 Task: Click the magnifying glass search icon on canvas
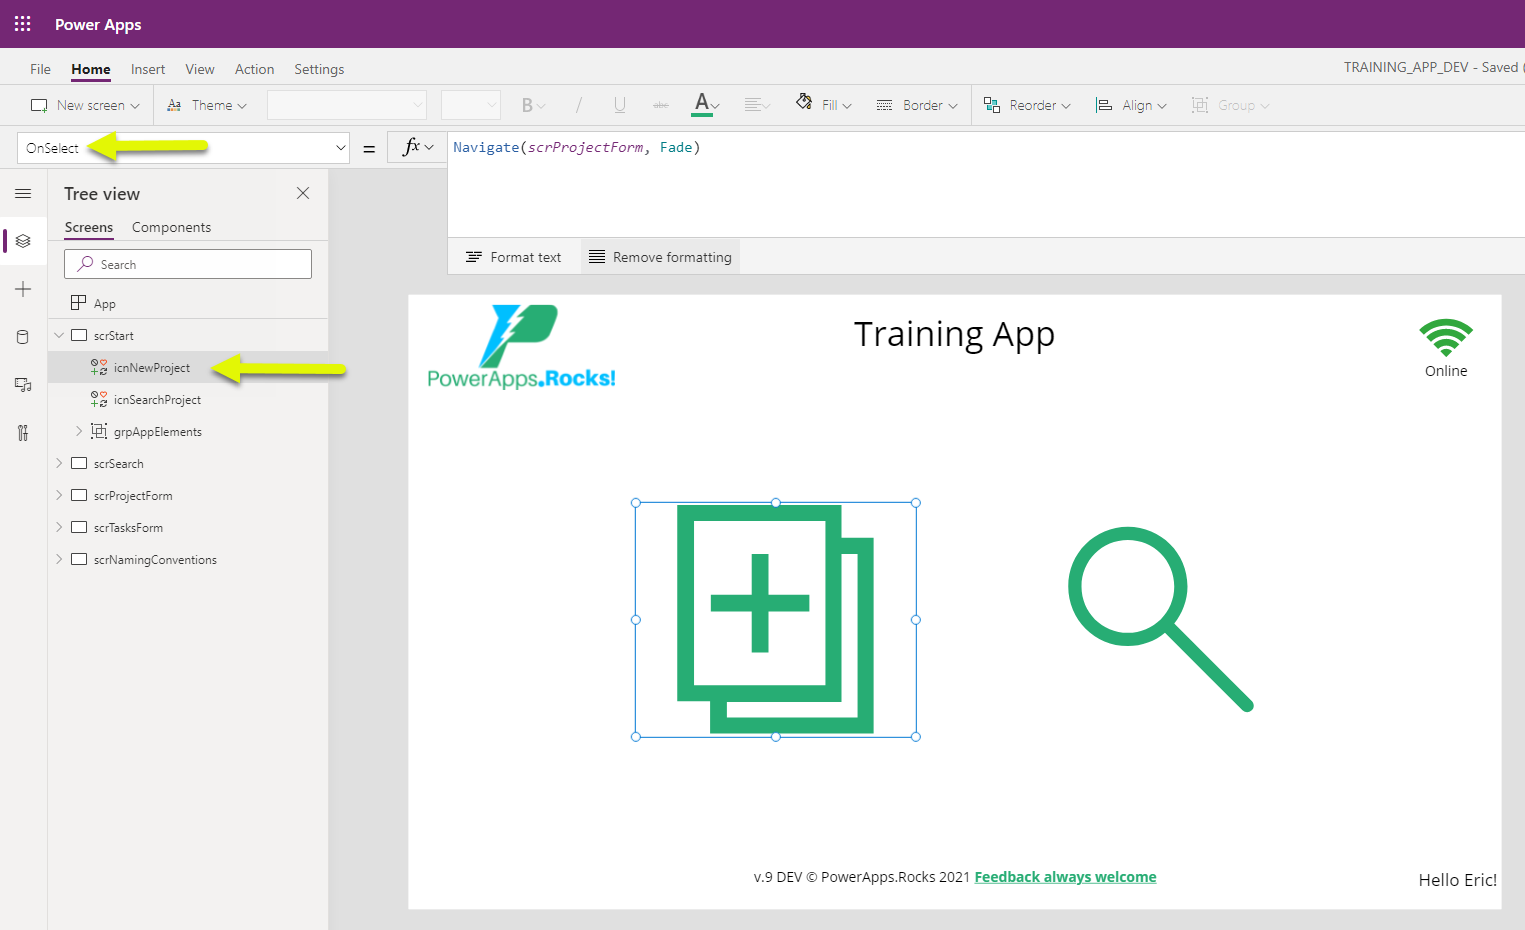click(x=1160, y=619)
